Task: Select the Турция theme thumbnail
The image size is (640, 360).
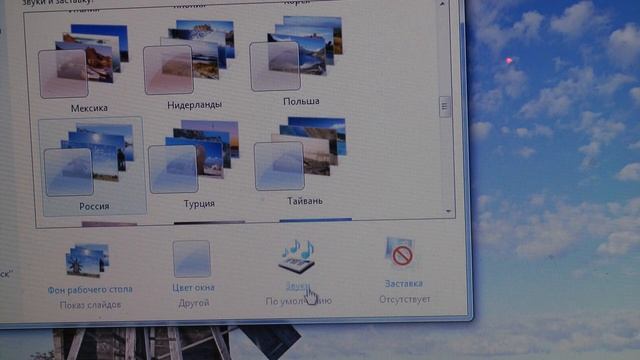Action: click(x=193, y=157)
